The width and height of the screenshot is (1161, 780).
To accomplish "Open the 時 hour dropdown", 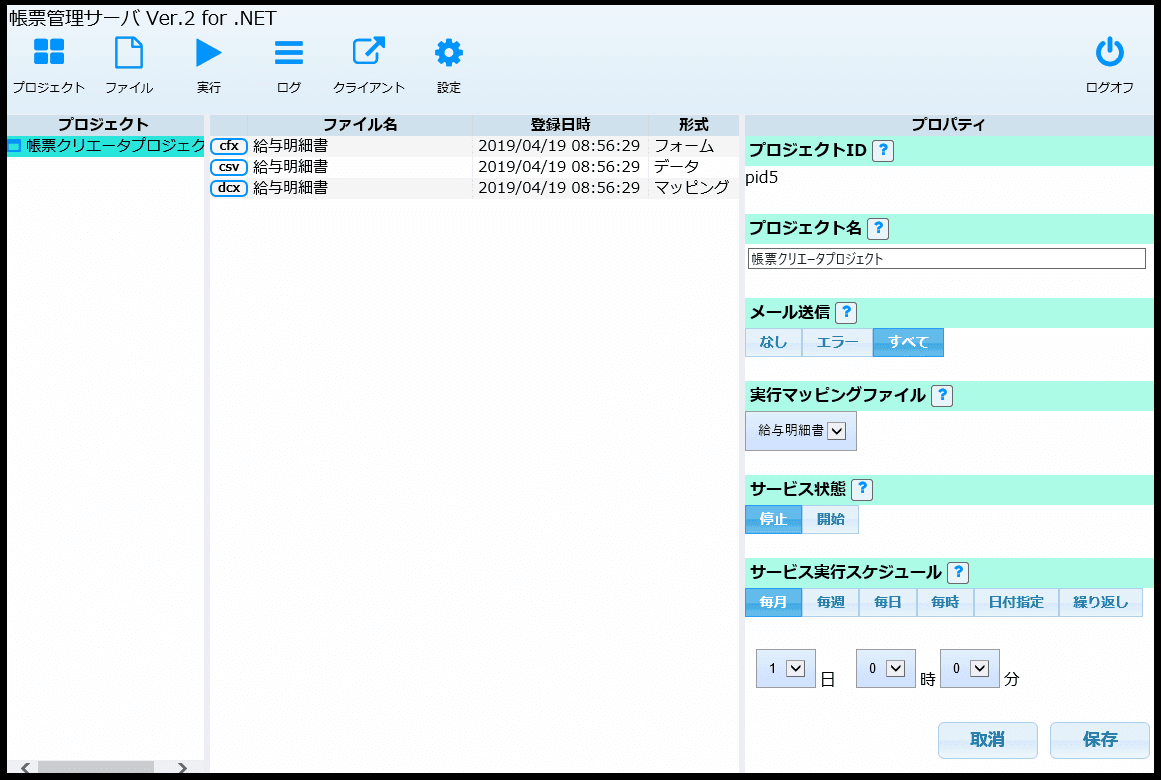I will tap(886, 668).
